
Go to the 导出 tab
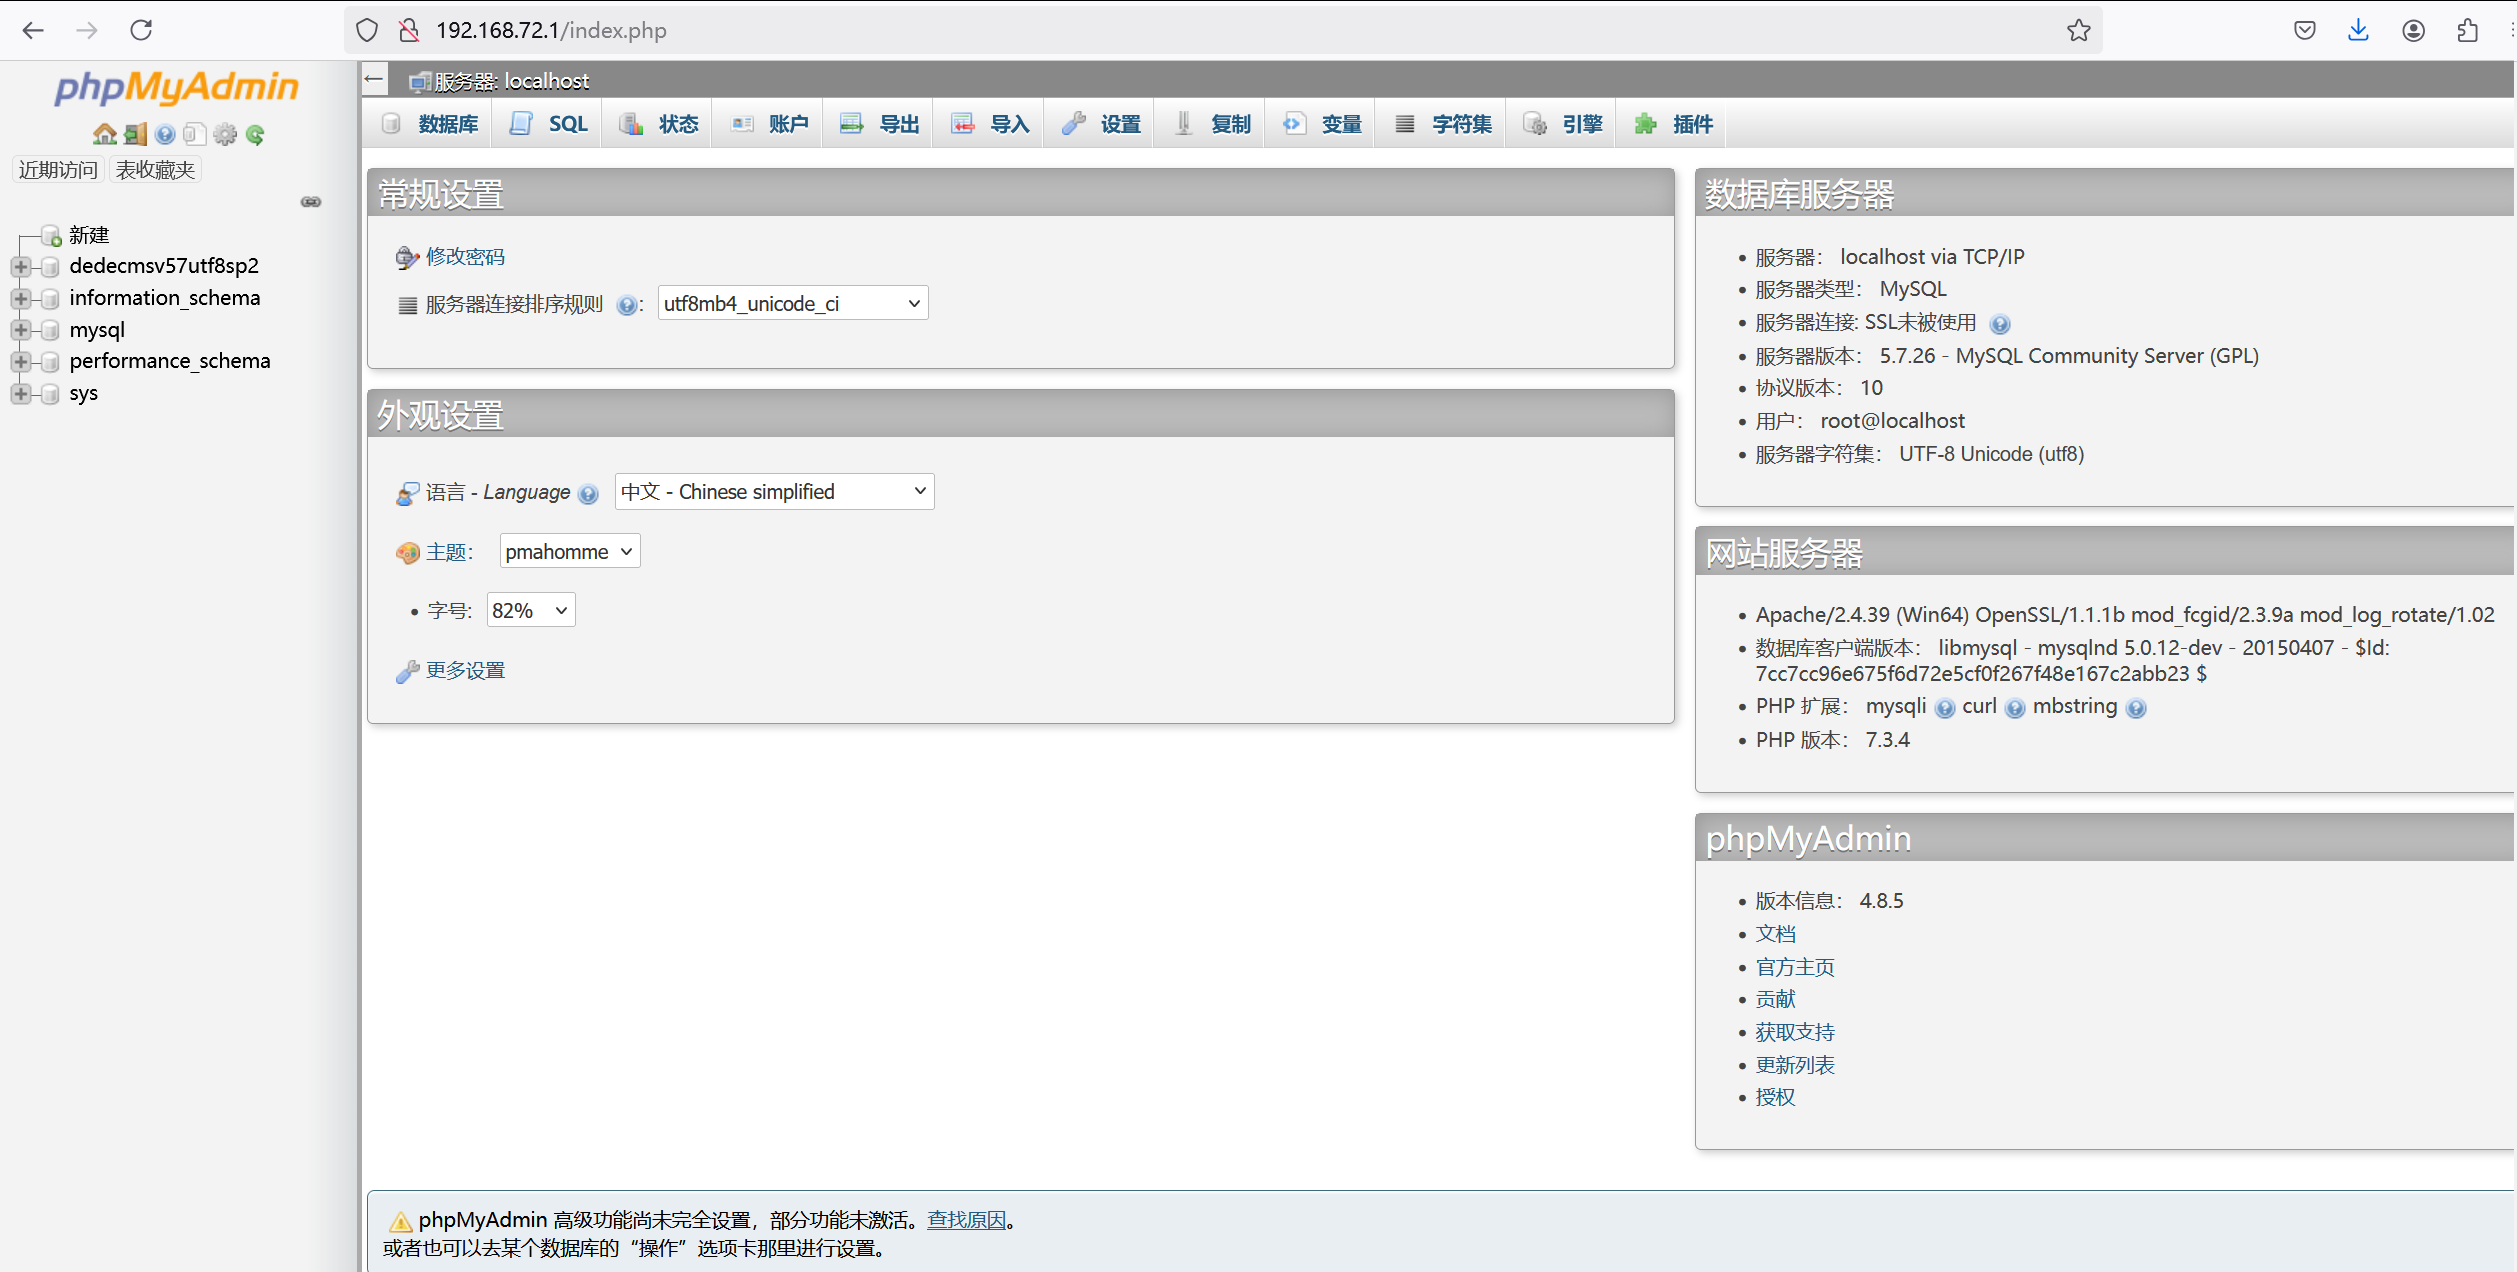point(880,124)
